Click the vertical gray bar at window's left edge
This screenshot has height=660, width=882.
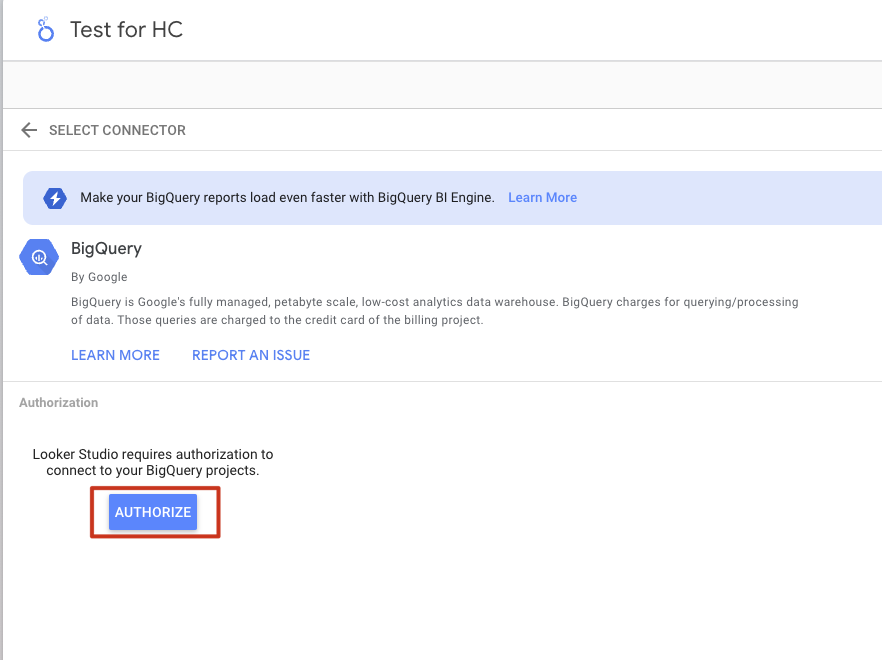pyautogui.click(x=2, y=330)
